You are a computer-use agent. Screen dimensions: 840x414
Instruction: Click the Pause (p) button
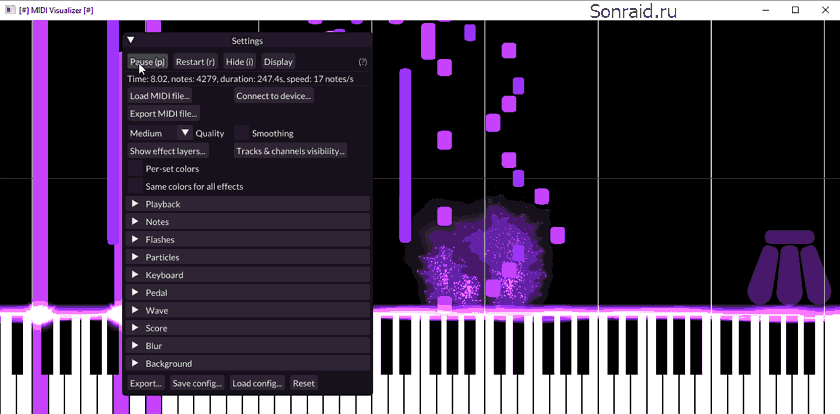pos(148,62)
